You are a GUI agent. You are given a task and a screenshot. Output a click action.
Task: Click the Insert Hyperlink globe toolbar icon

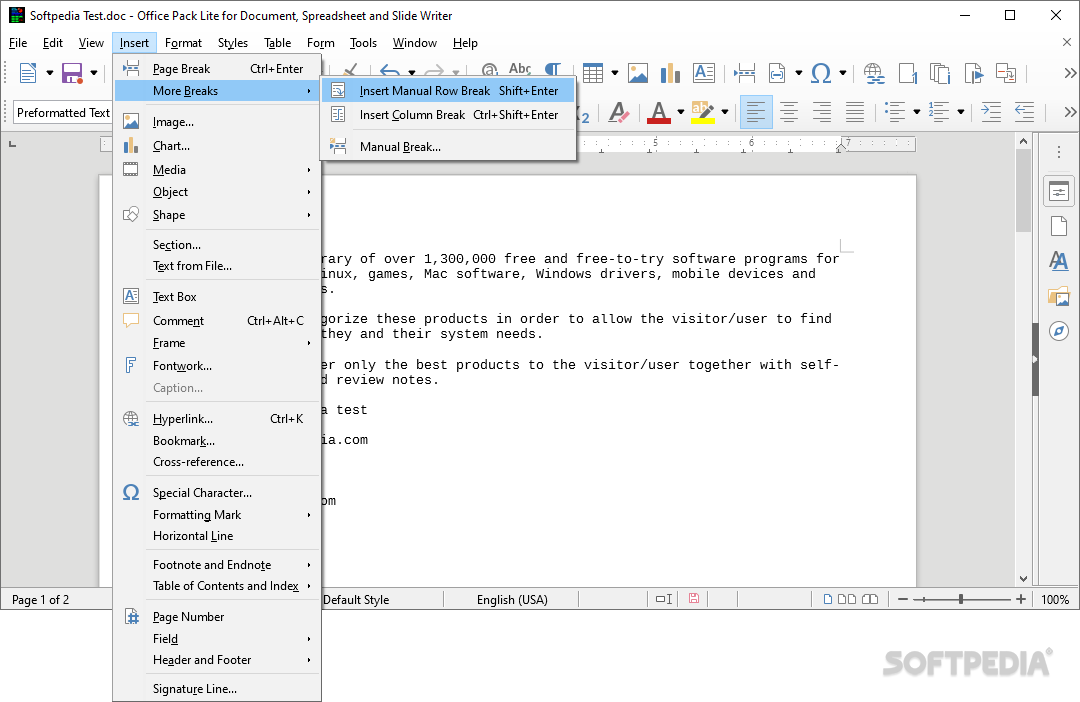tap(874, 72)
